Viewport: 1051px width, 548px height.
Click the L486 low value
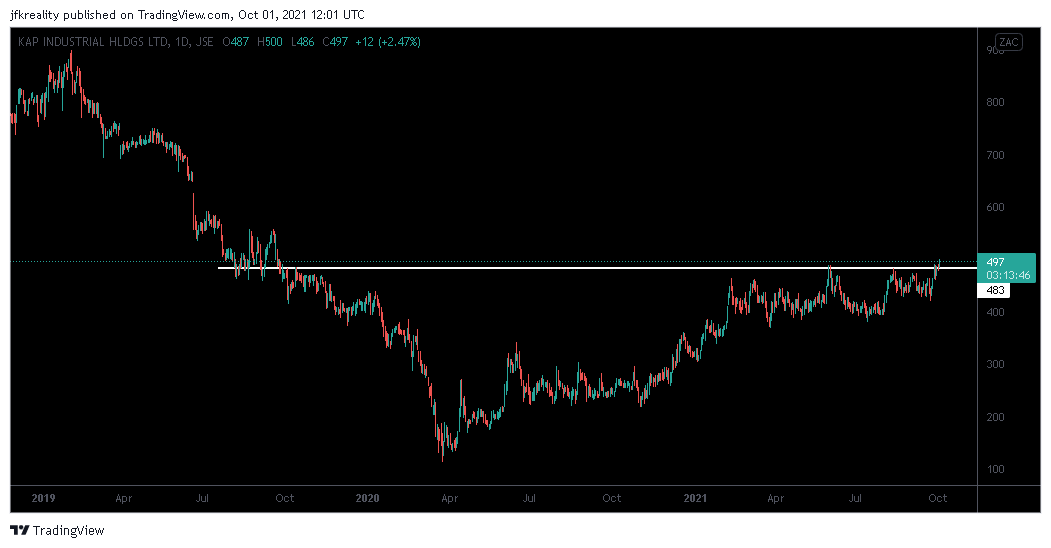click(x=302, y=42)
